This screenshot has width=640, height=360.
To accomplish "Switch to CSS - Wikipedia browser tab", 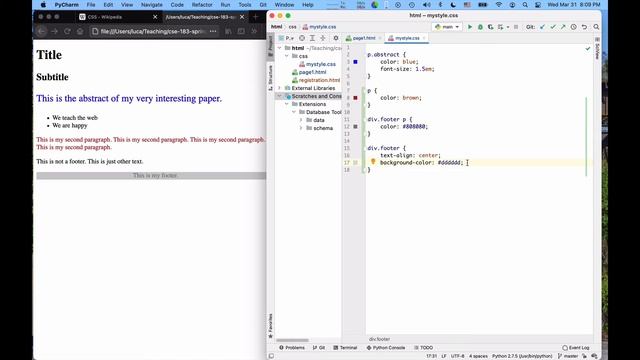I will click(118, 17).
